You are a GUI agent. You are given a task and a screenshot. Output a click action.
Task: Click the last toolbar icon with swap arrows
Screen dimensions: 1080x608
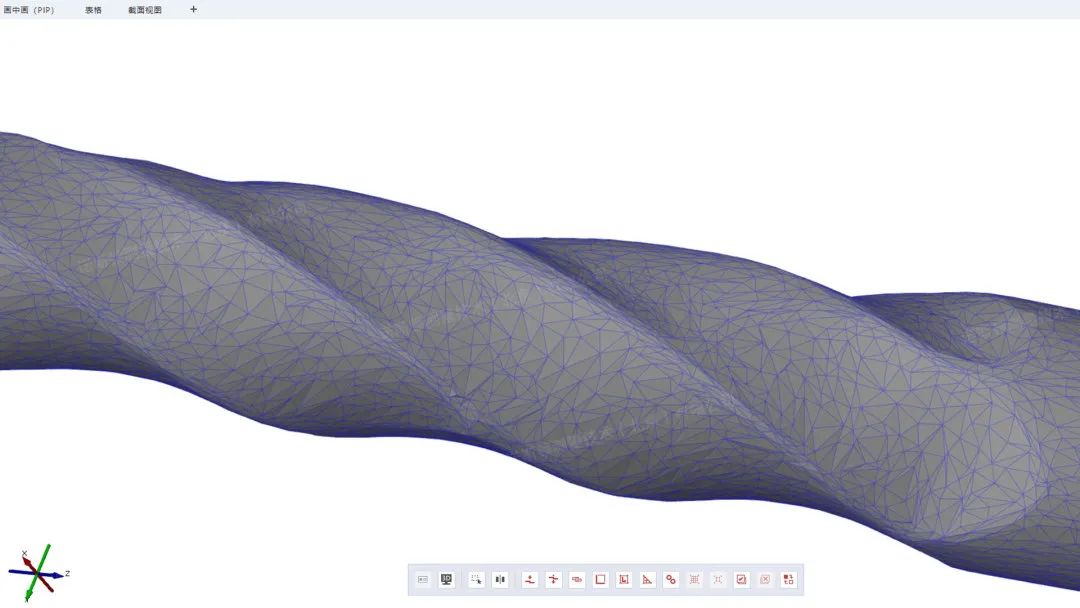[x=788, y=579]
